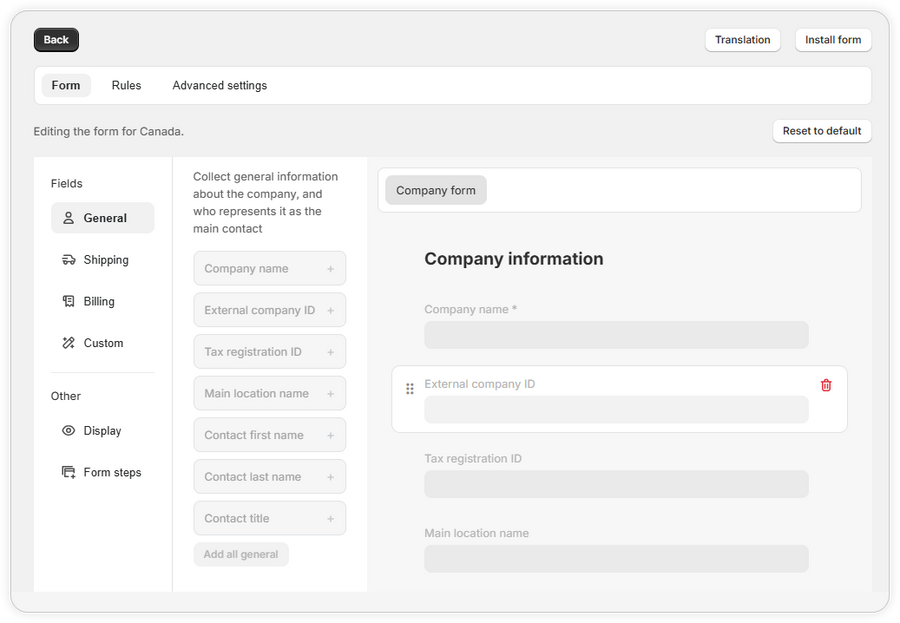900x623 pixels.
Task: Switch to the Form tab
Action: pyautogui.click(x=66, y=86)
